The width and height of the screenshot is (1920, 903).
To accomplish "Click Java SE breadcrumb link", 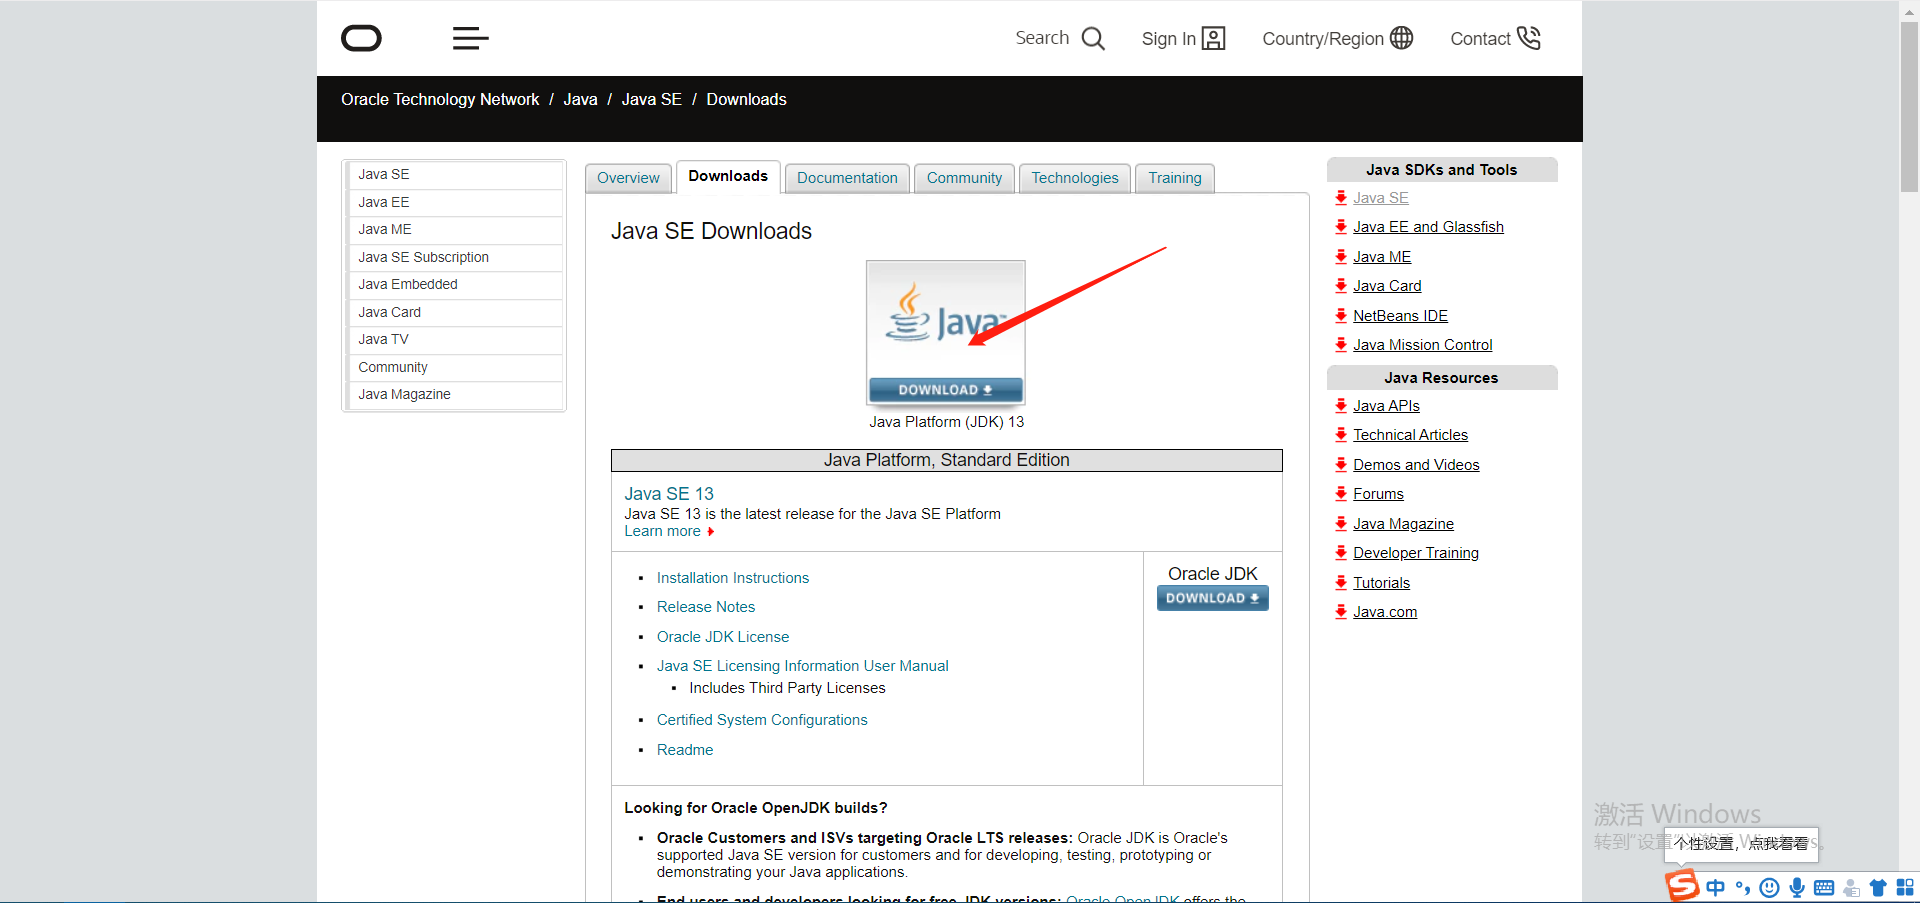I will click(652, 100).
